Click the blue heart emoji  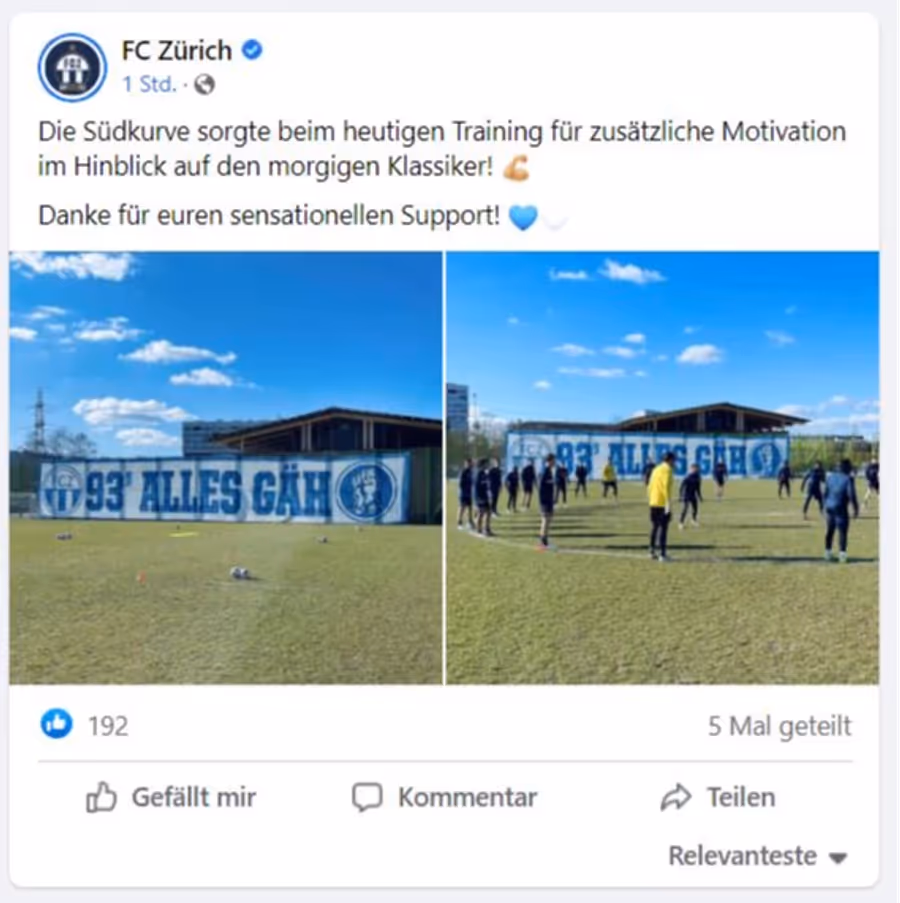click(x=523, y=217)
